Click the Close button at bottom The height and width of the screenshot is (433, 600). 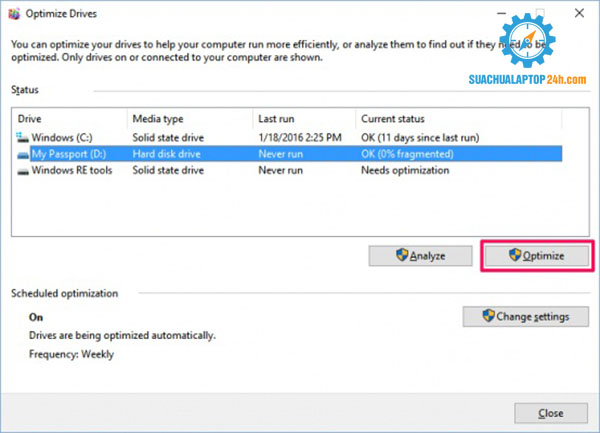551,413
